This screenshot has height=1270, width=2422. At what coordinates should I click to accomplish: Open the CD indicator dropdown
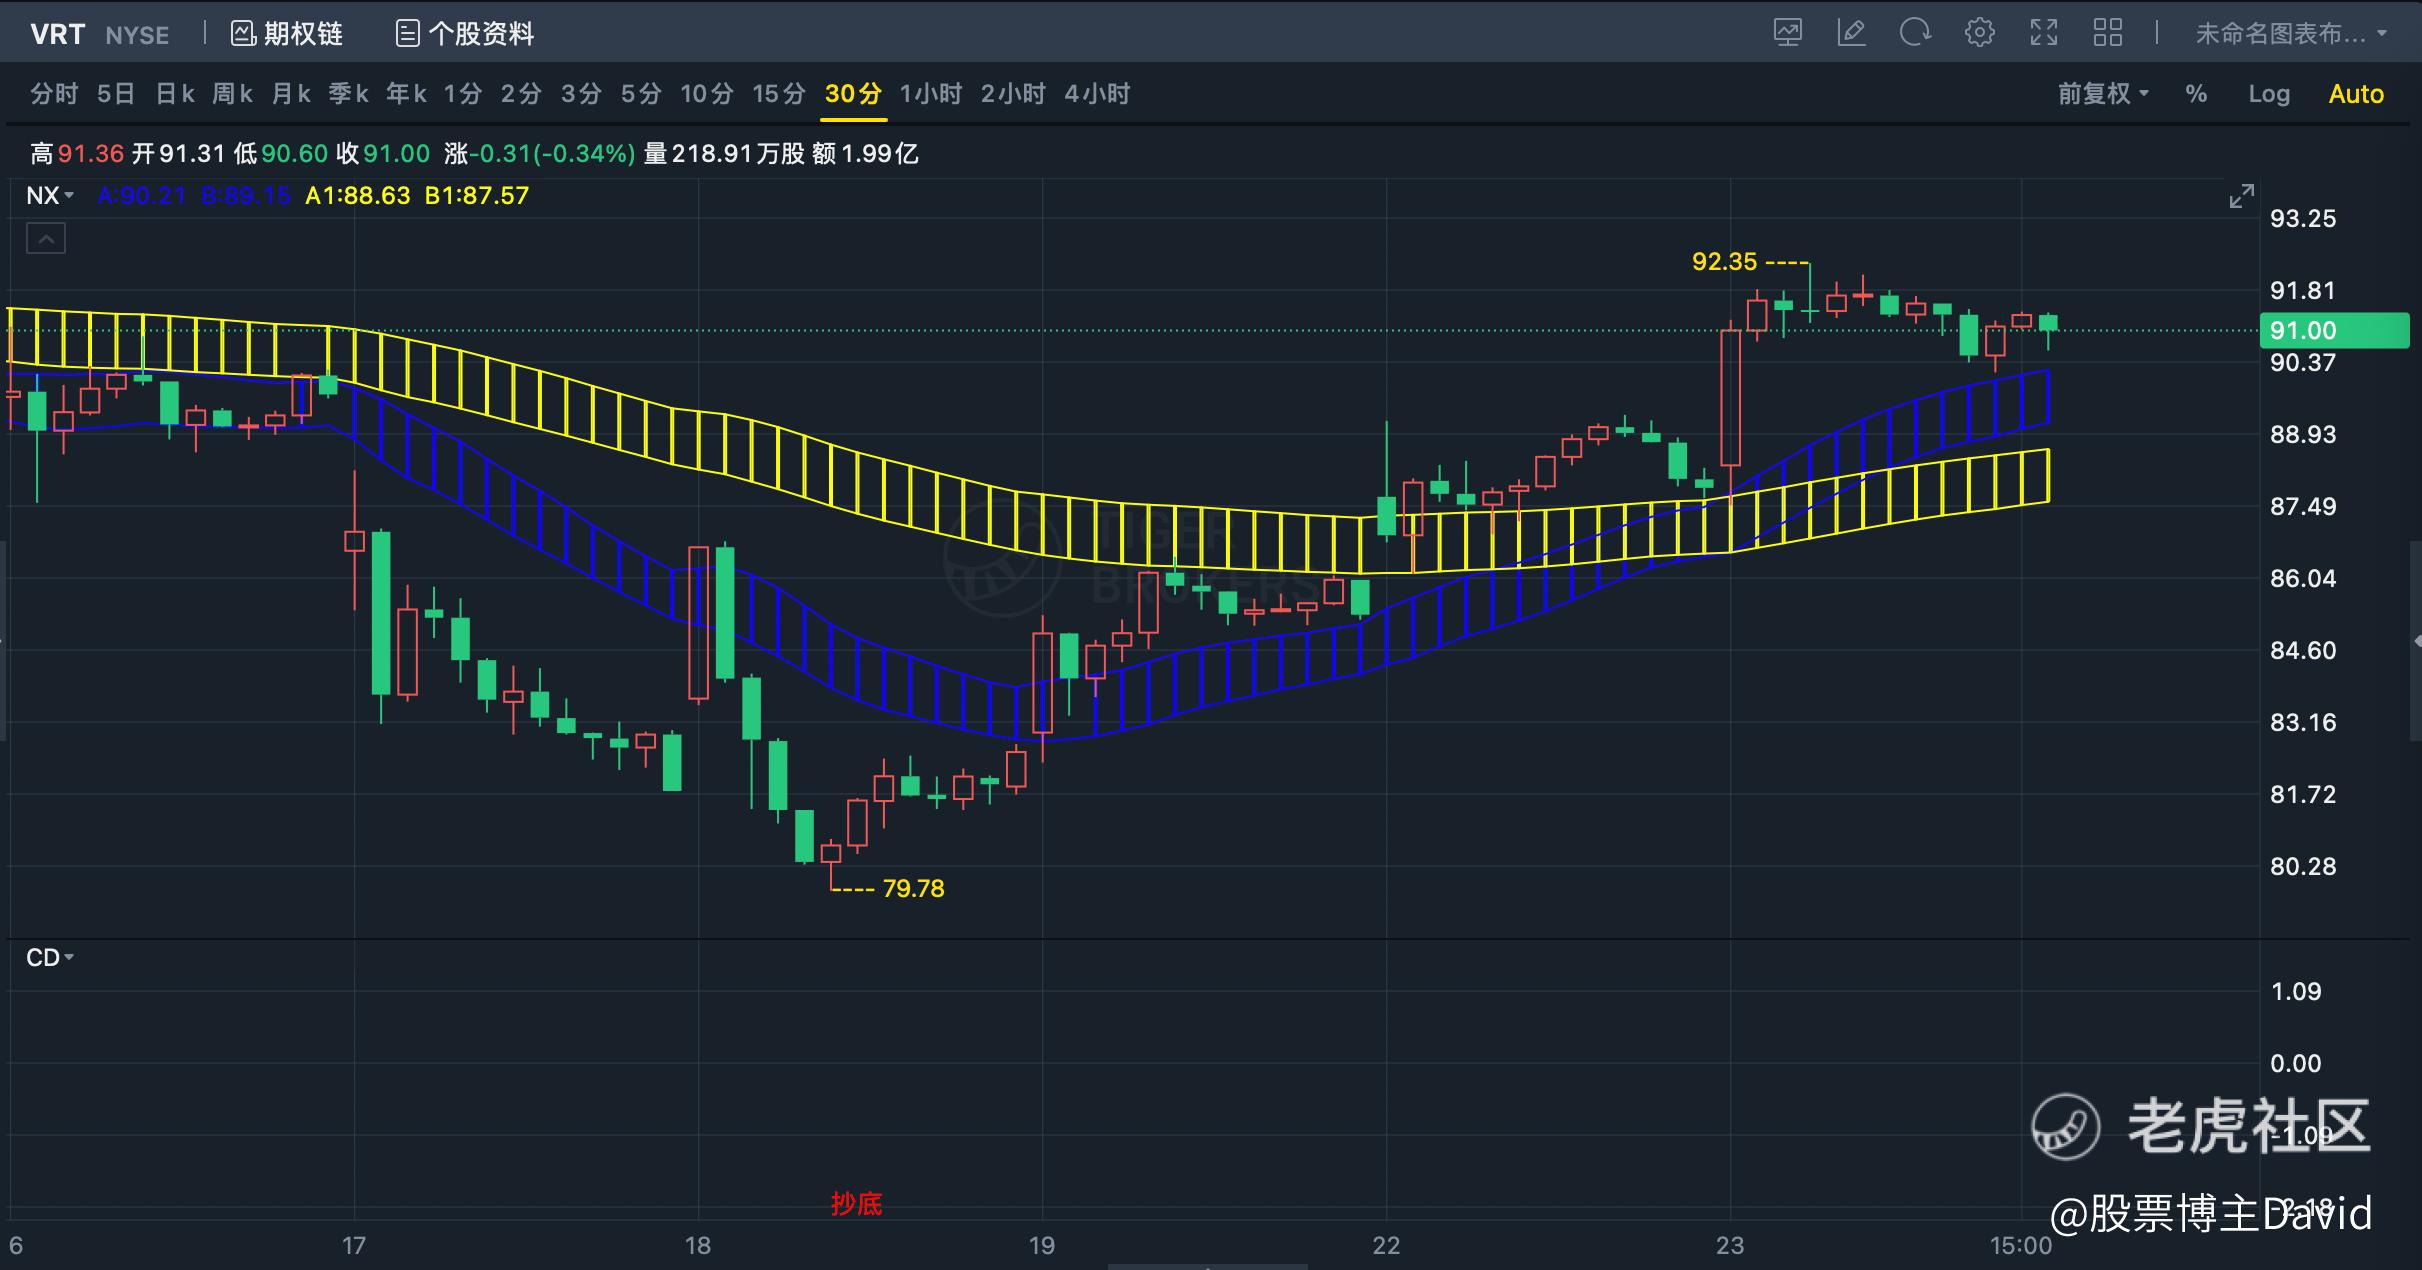(x=50, y=957)
